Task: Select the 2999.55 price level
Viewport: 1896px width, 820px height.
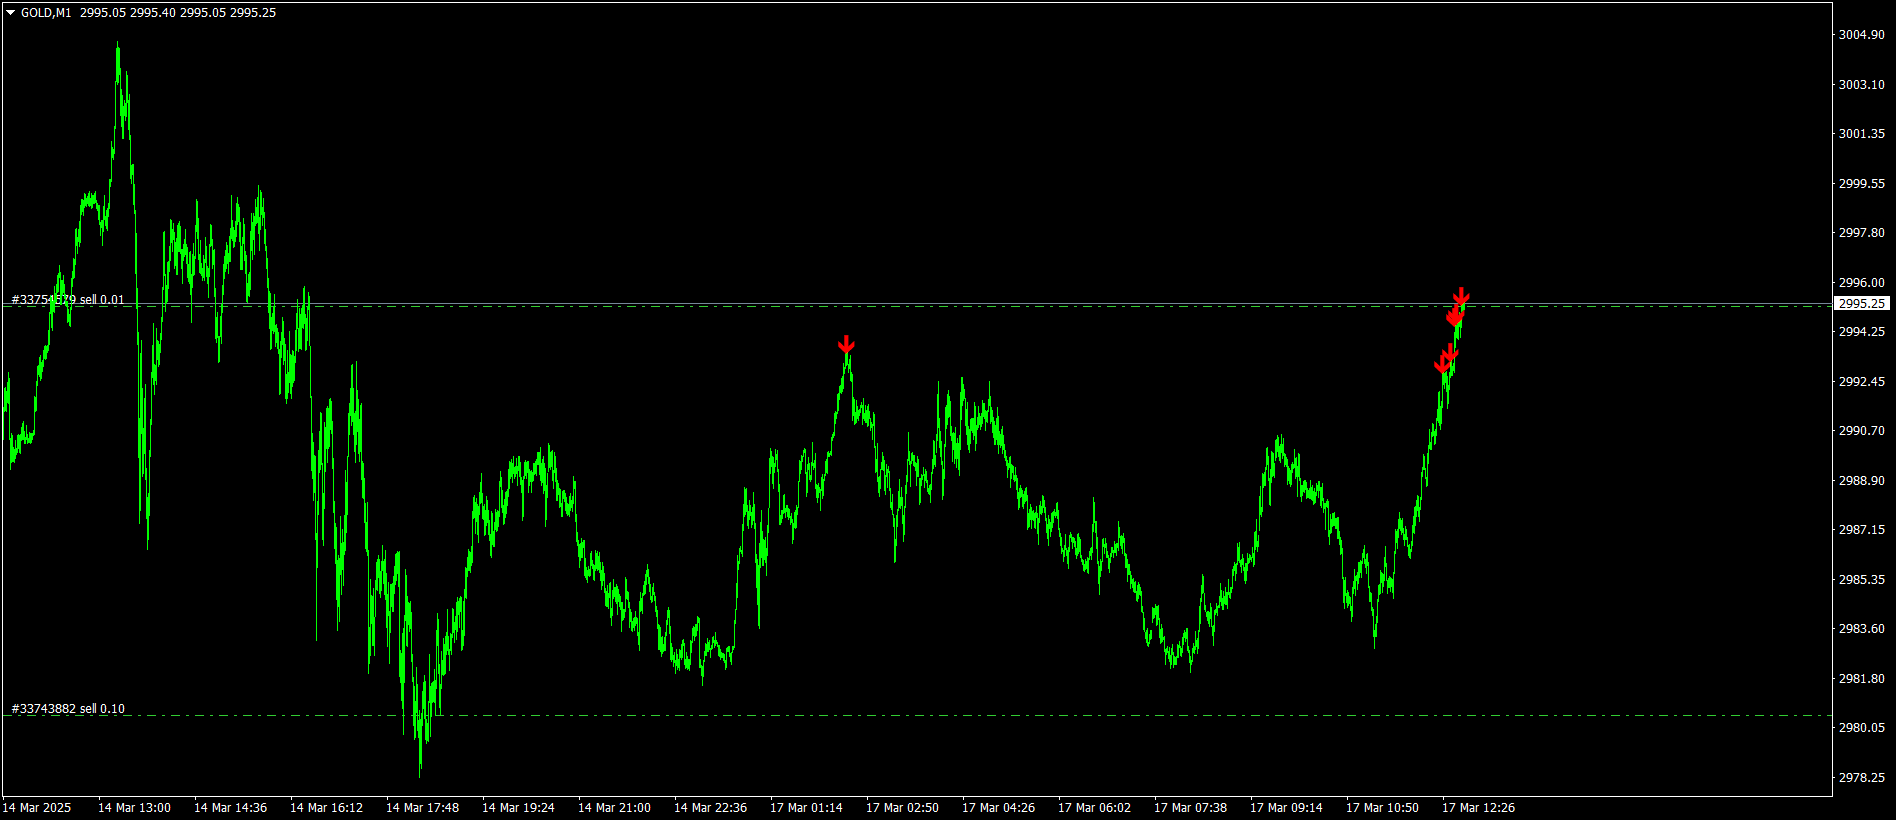Action: coord(1862,184)
